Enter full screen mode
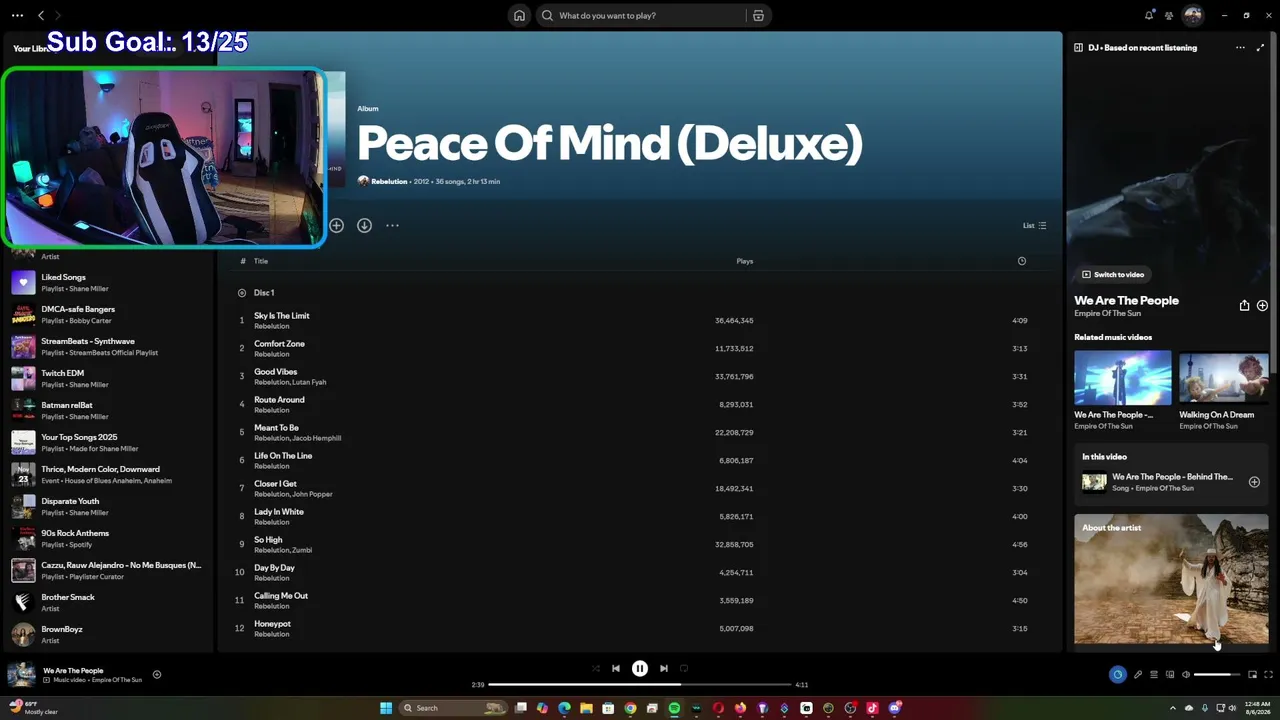The height and width of the screenshot is (720, 1280). pyautogui.click(x=1268, y=675)
